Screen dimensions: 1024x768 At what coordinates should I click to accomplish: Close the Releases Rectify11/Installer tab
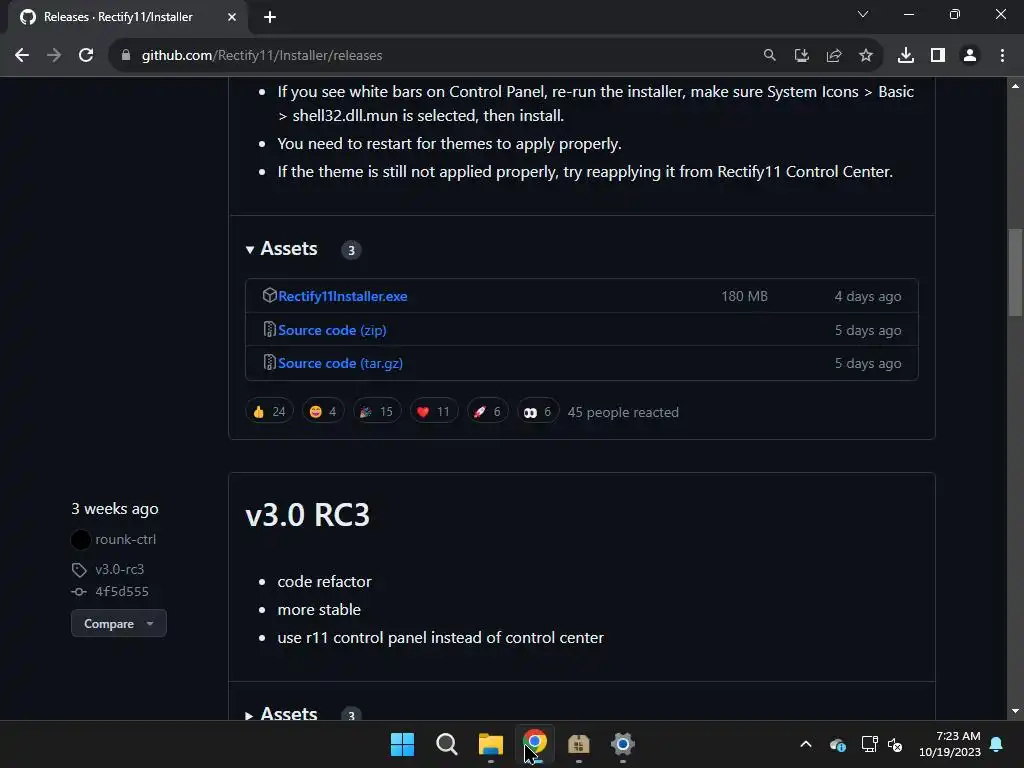point(232,17)
